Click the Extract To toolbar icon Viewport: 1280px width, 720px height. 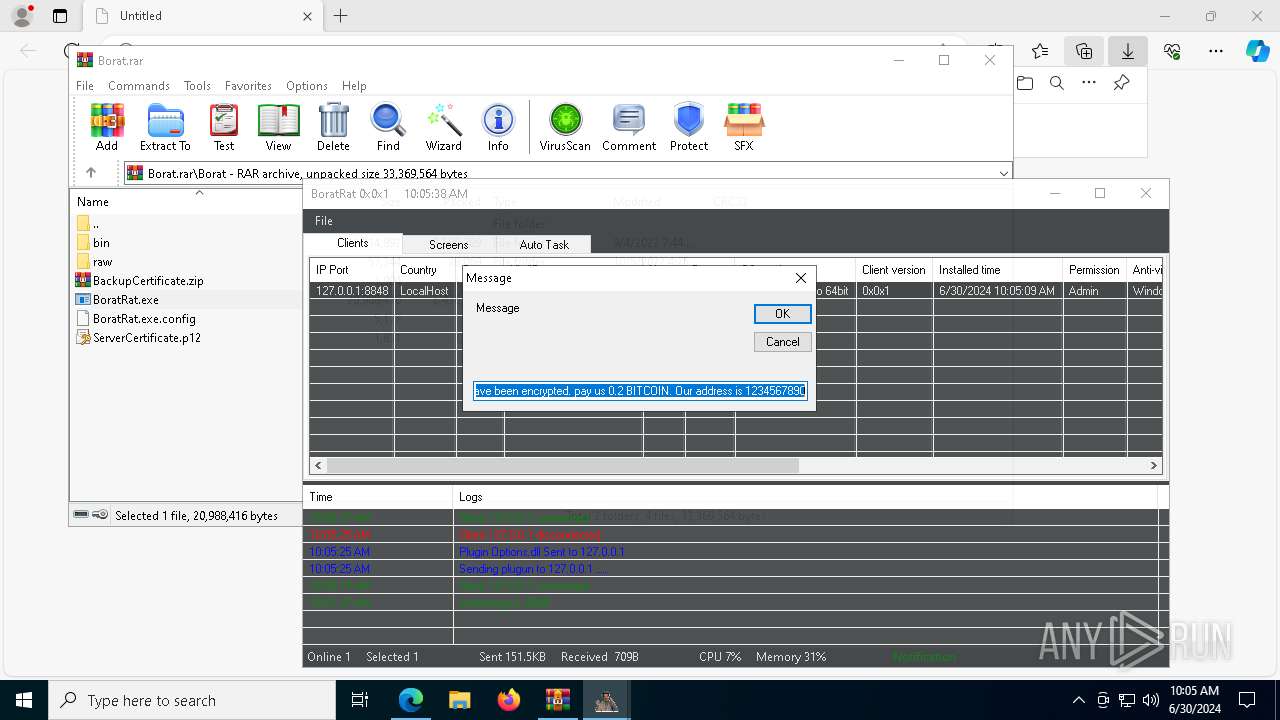tap(165, 127)
